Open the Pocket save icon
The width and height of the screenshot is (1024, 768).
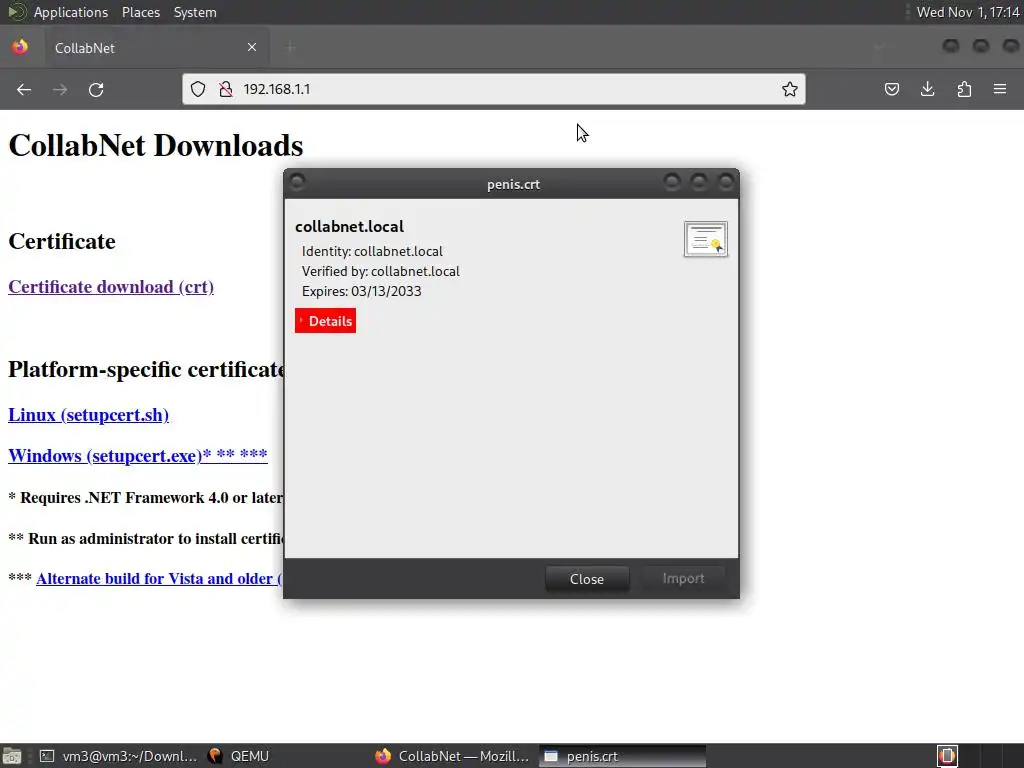[x=891, y=89]
